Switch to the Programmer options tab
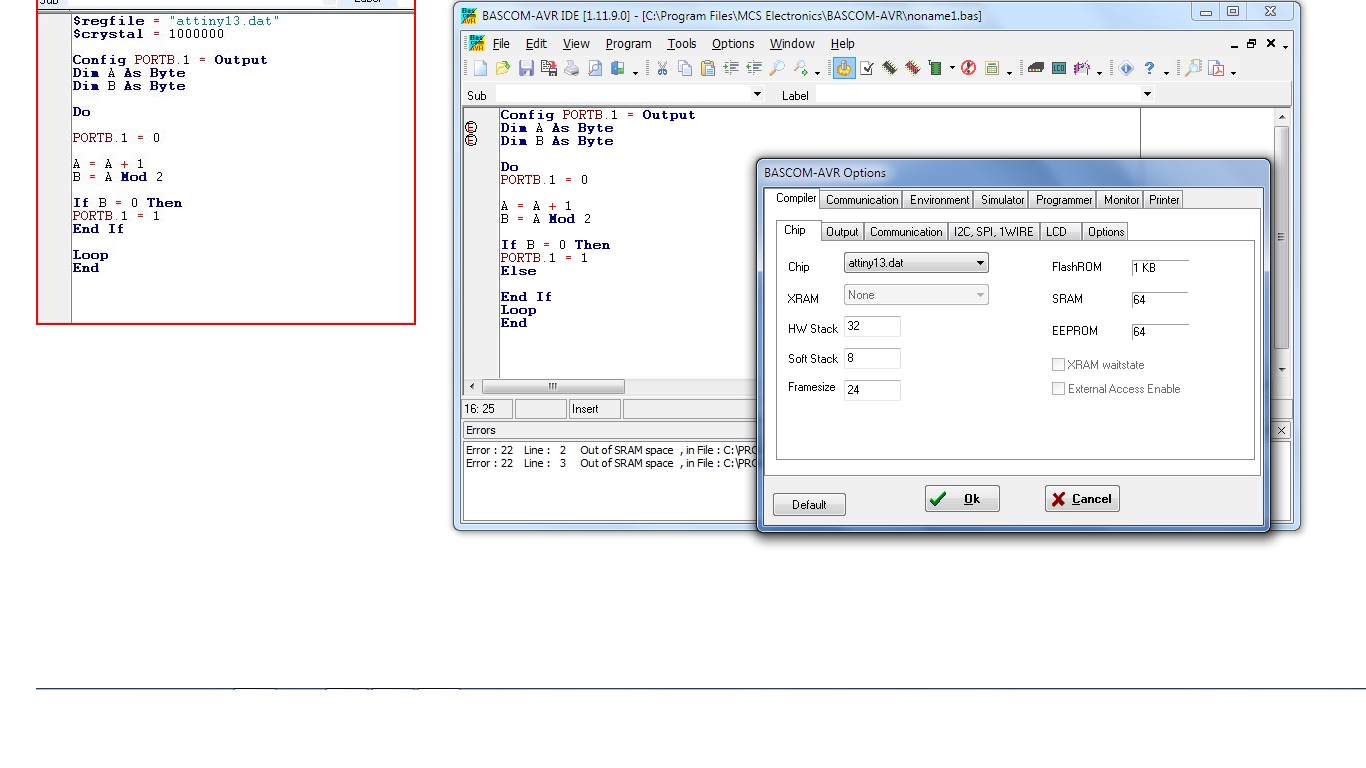1366x768 pixels. coord(1064,200)
